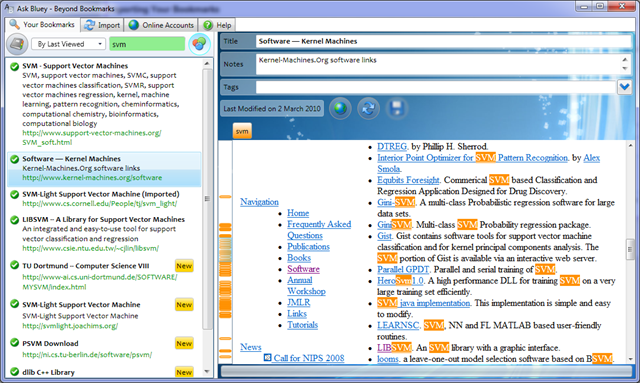Click the Ask Bluey app icon in title bar

(9, 8)
